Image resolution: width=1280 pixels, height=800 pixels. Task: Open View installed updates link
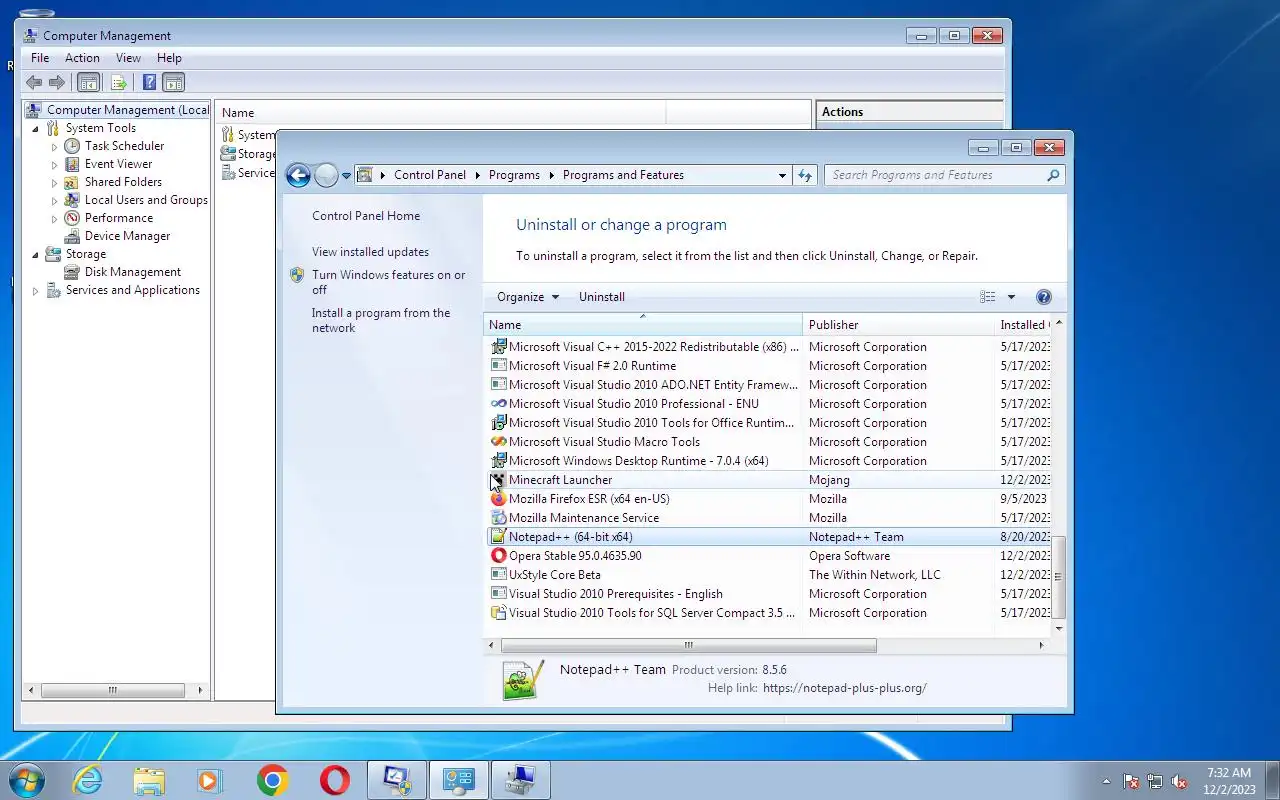click(370, 252)
